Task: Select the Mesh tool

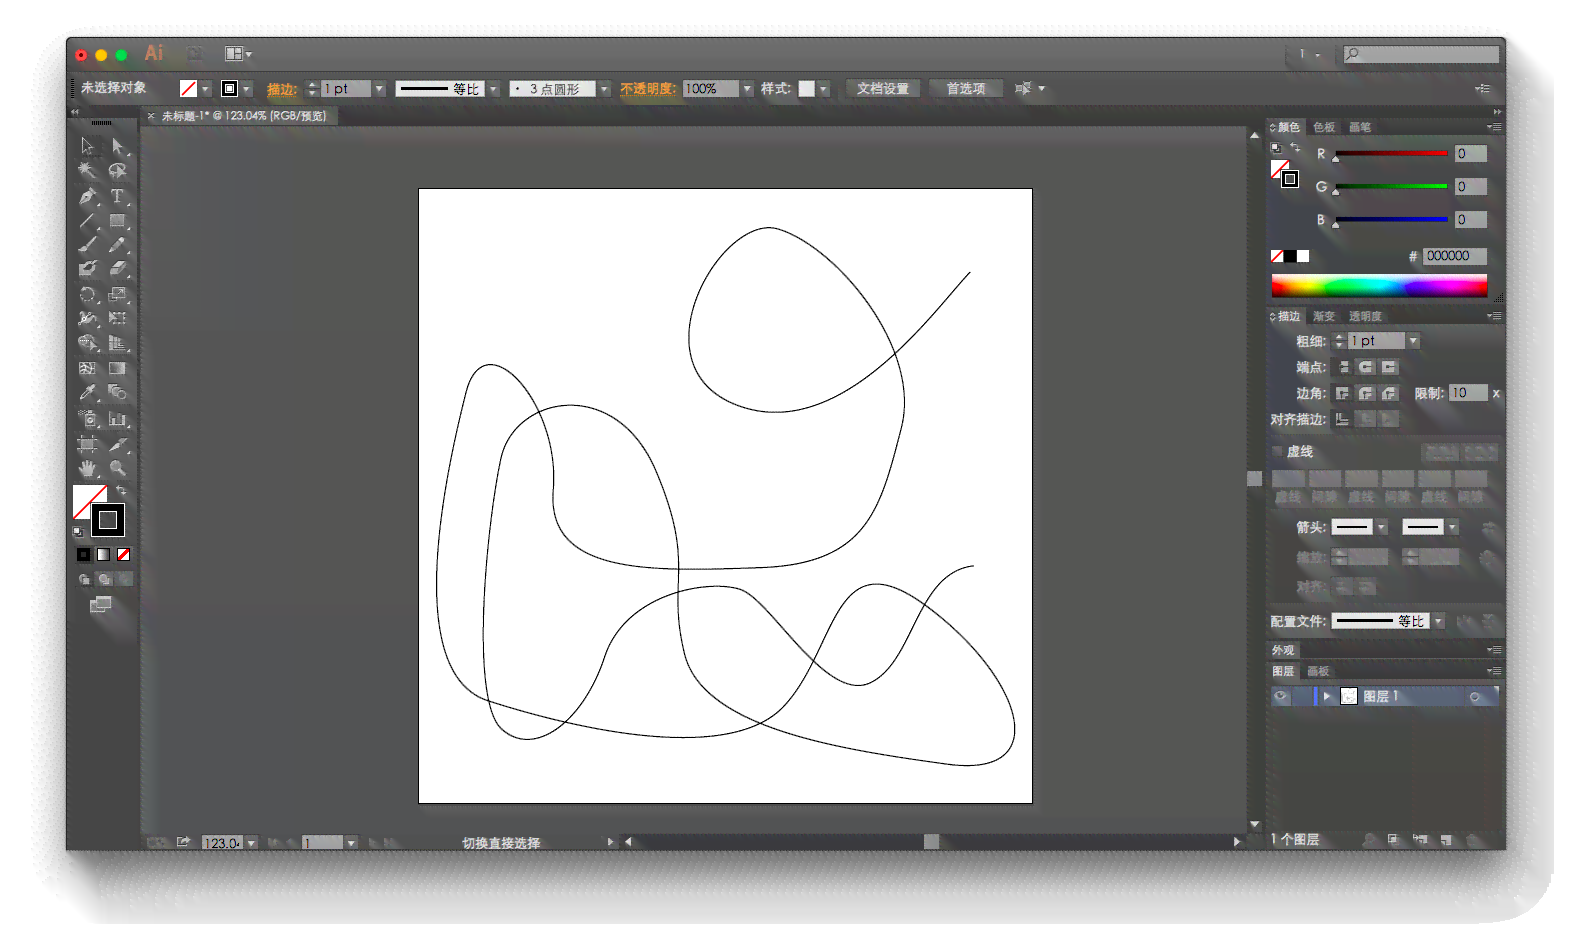Action: pos(88,368)
